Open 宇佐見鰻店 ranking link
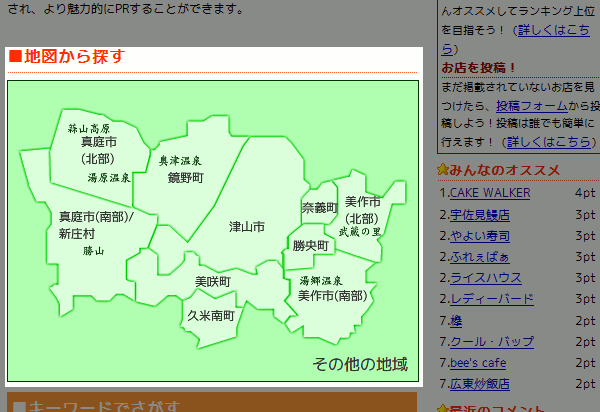600x412 pixels. click(x=479, y=215)
